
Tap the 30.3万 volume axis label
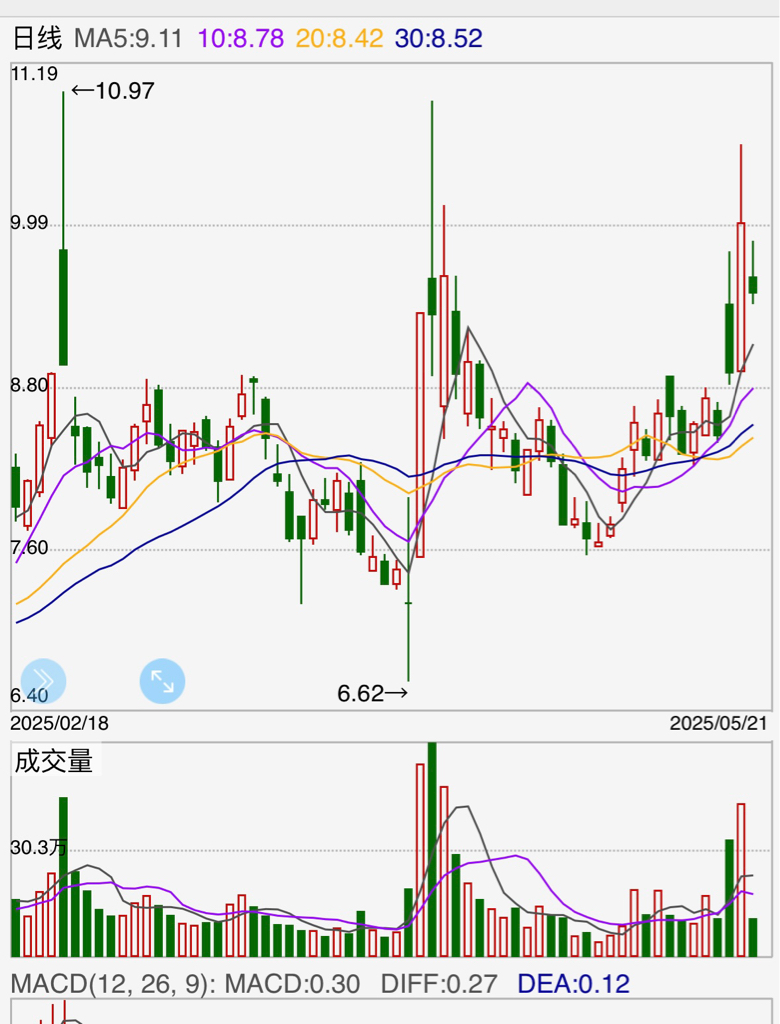click(x=39, y=847)
